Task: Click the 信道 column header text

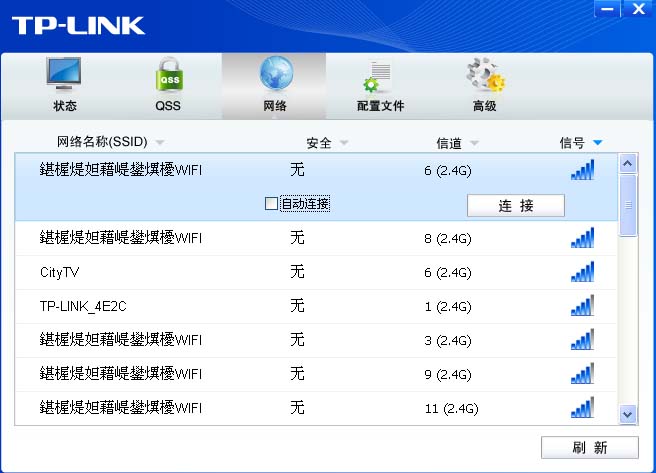Action: tap(449, 143)
